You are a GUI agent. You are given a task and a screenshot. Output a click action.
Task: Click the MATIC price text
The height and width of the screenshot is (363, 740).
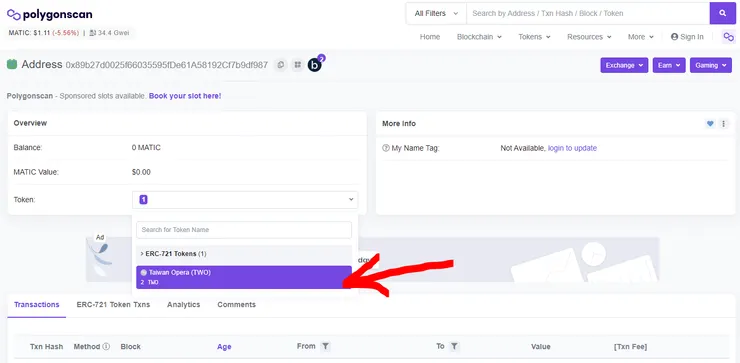(x=44, y=33)
